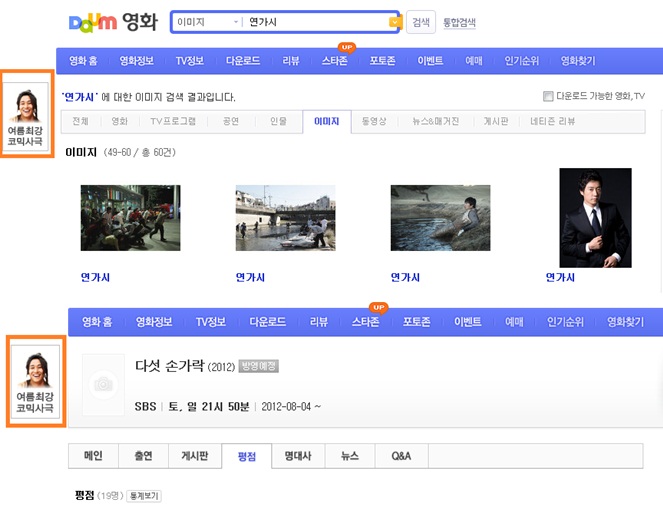Switch to the 공연 search tab

pos(231,121)
